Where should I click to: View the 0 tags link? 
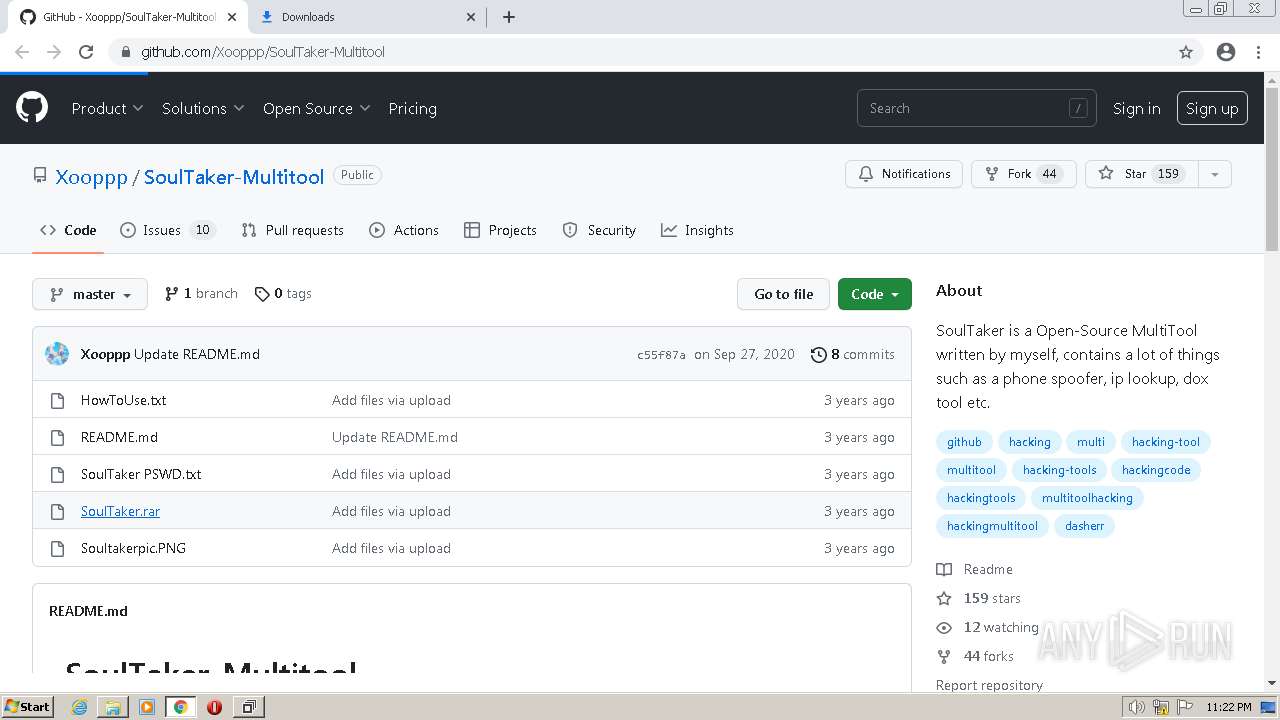(x=283, y=293)
